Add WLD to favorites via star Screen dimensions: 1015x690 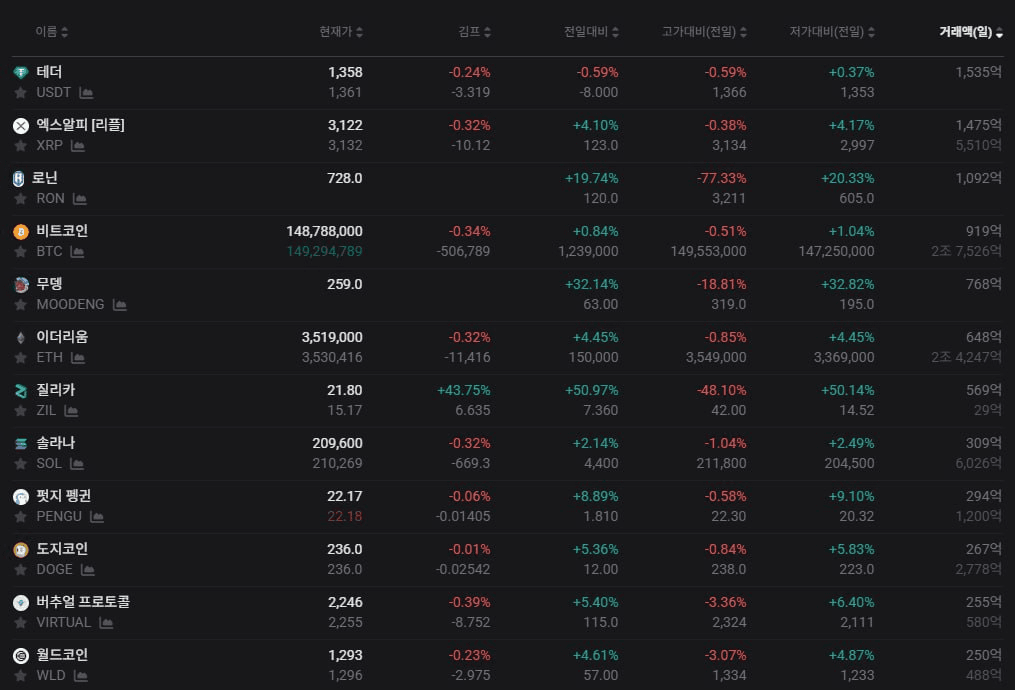(x=21, y=677)
